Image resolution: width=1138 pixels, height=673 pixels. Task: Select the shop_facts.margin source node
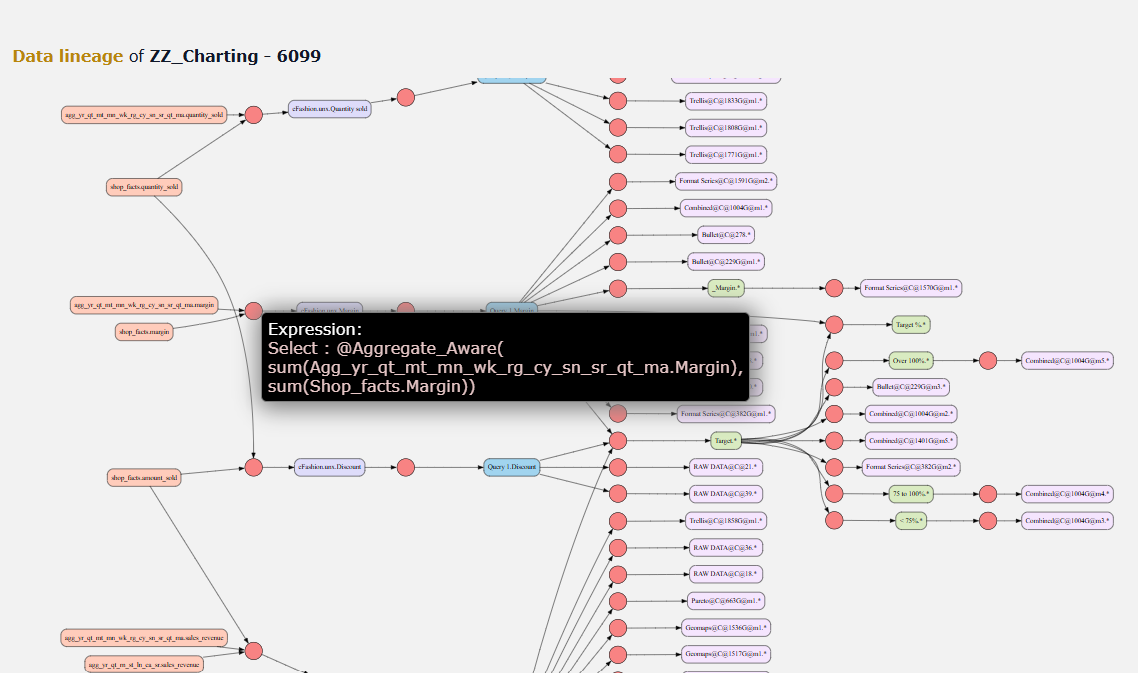click(x=144, y=332)
